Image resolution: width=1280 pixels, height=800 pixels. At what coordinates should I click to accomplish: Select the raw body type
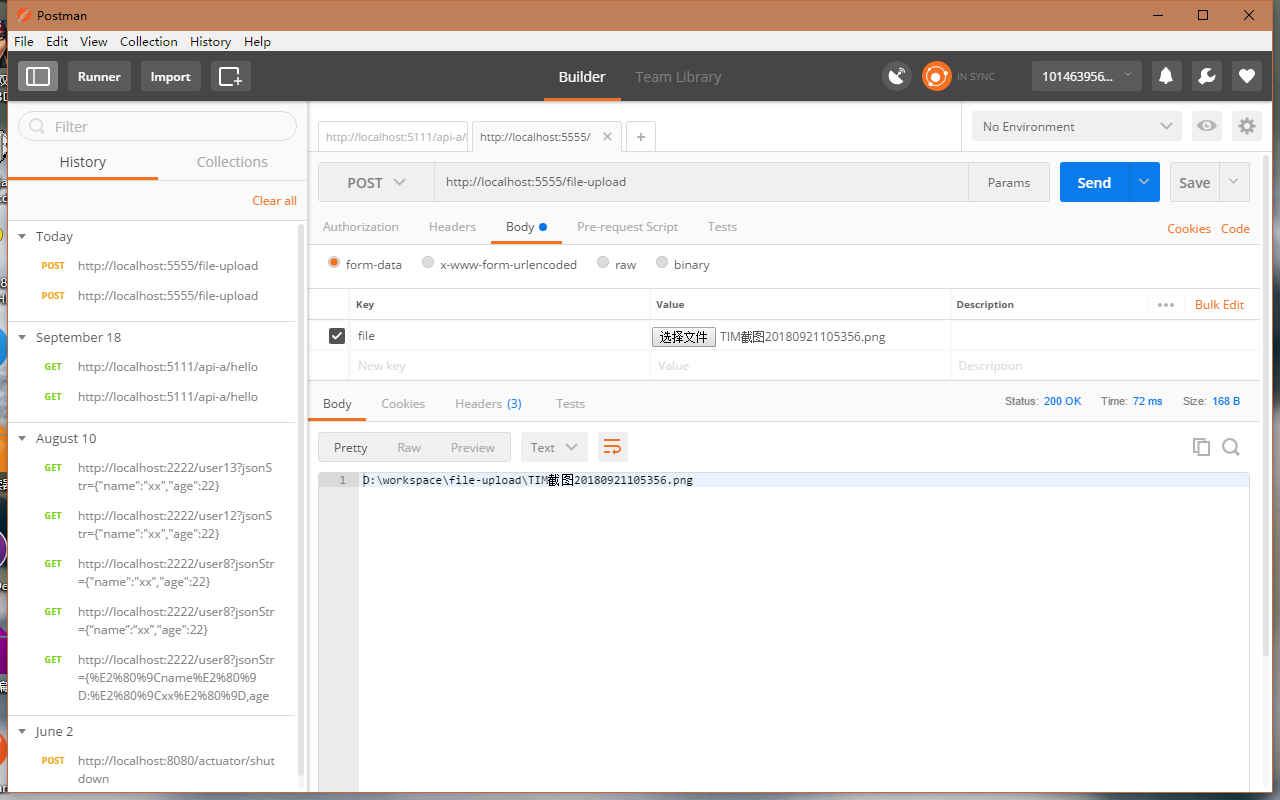pyautogui.click(x=603, y=262)
